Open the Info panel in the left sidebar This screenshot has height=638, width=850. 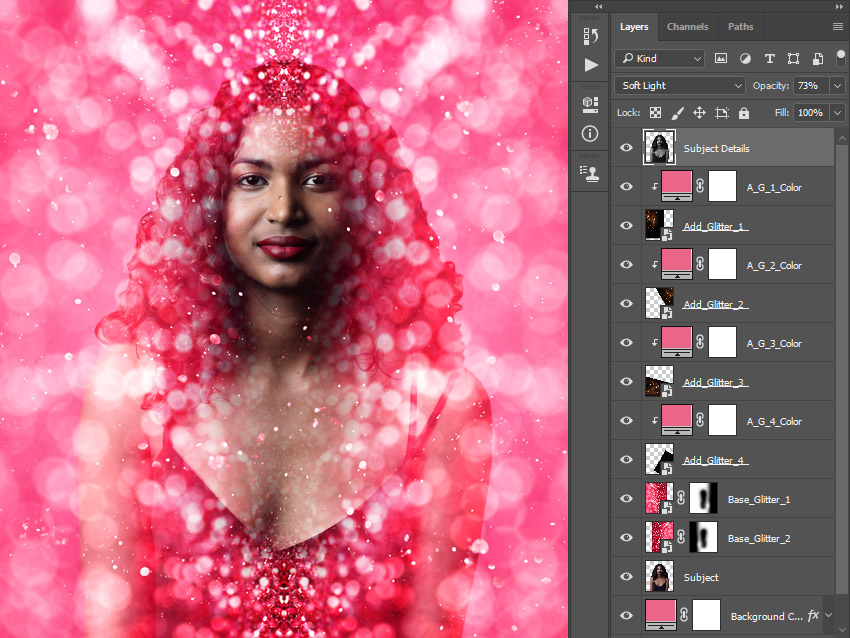point(589,133)
